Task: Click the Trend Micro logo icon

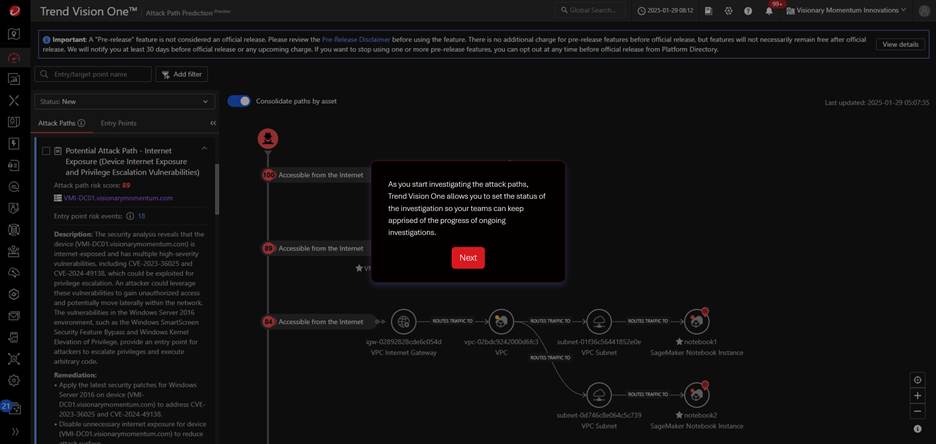Action: click(x=14, y=10)
